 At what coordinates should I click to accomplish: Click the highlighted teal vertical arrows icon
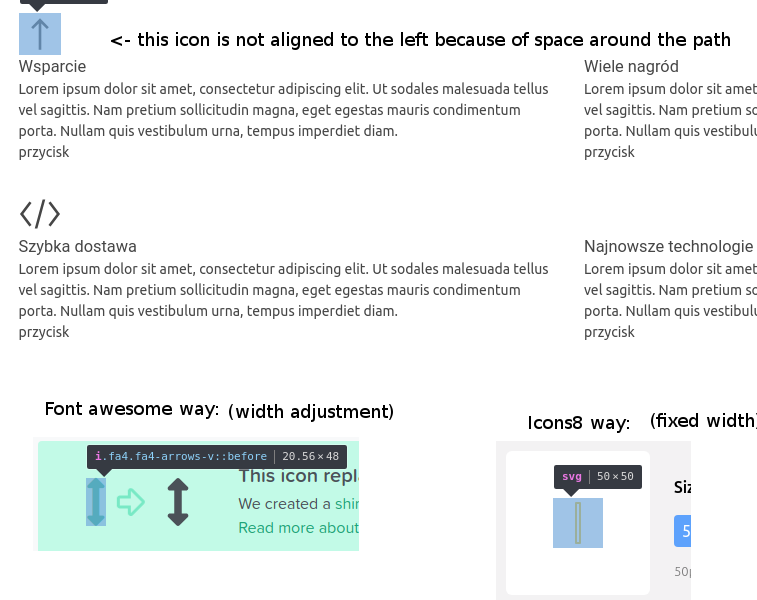click(x=96, y=502)
